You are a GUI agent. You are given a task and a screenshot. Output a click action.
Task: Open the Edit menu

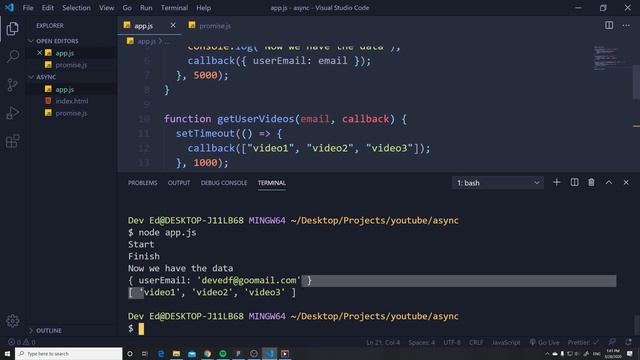point(48,8)
